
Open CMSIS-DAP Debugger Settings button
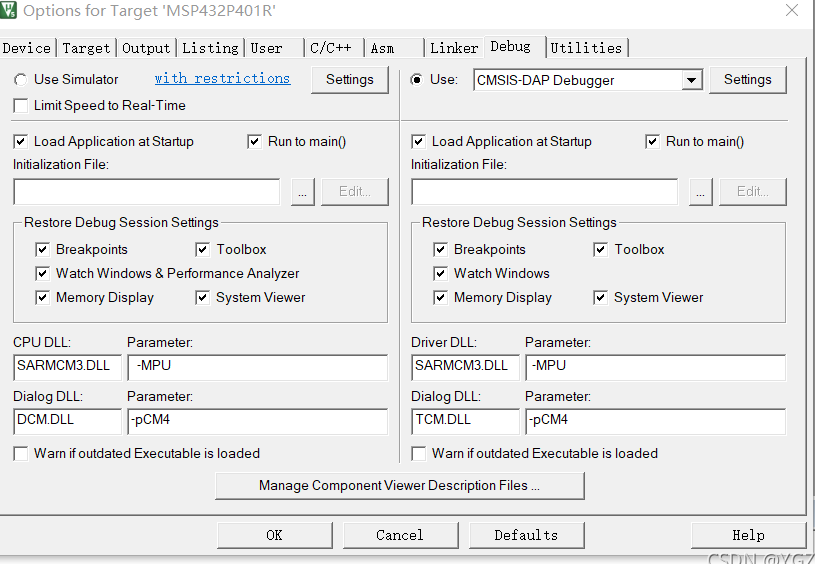[747, 80]
